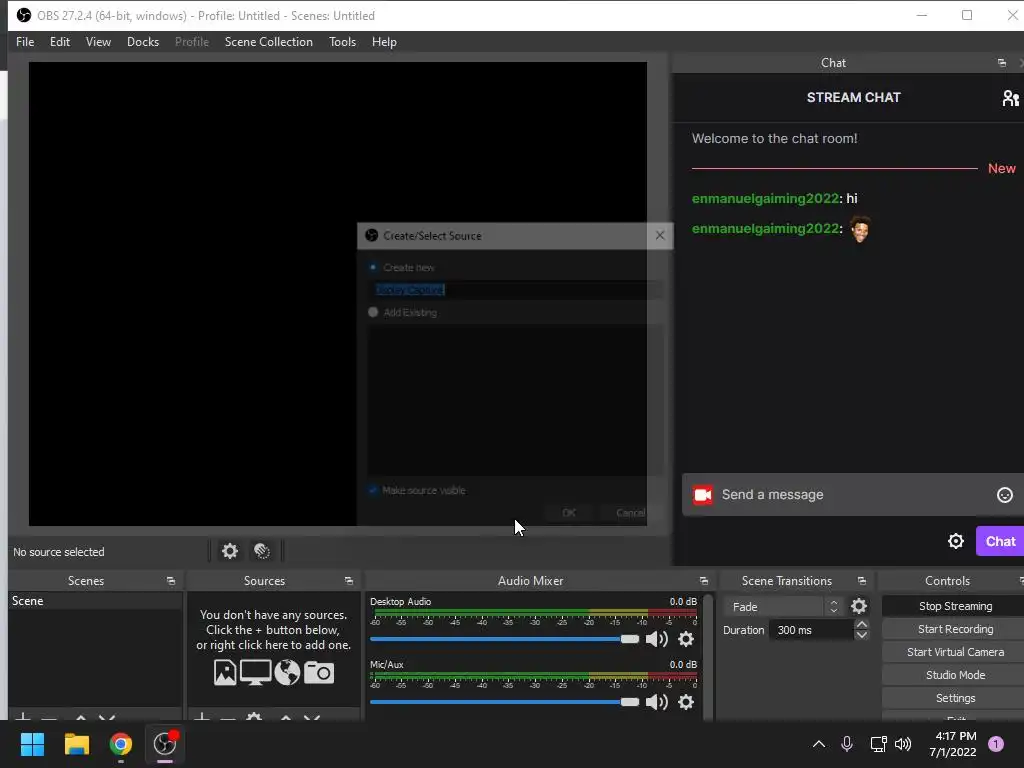The image size is (1024, 768).
Task: Enable Studio Mode
Action: click(955, 675)
